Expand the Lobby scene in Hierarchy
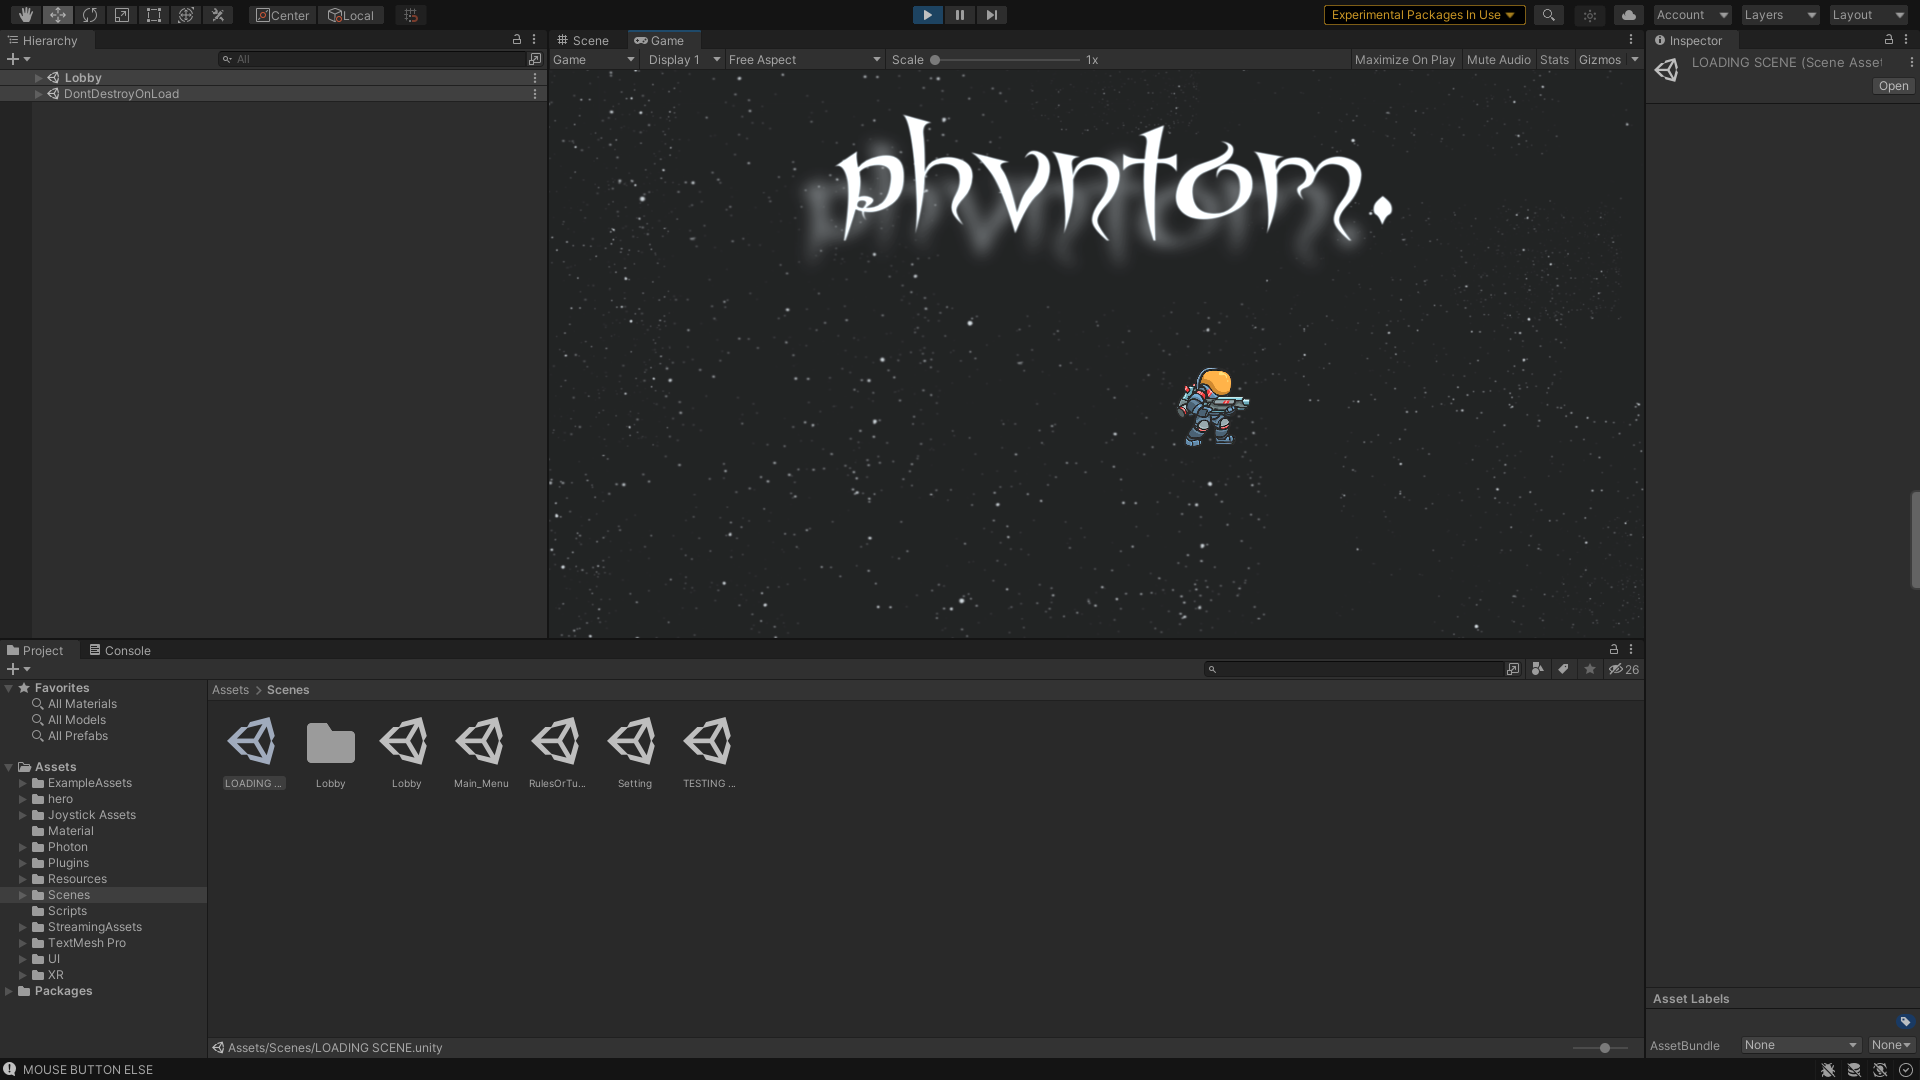This screenshot has width=1920, height=1080. (x=39, y=78)
